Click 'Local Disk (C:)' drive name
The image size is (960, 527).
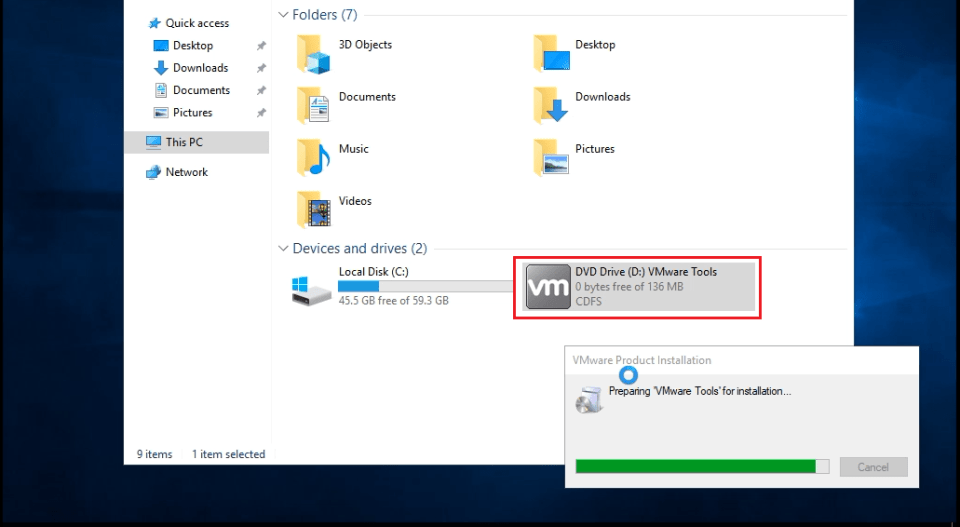click(373, 272)
